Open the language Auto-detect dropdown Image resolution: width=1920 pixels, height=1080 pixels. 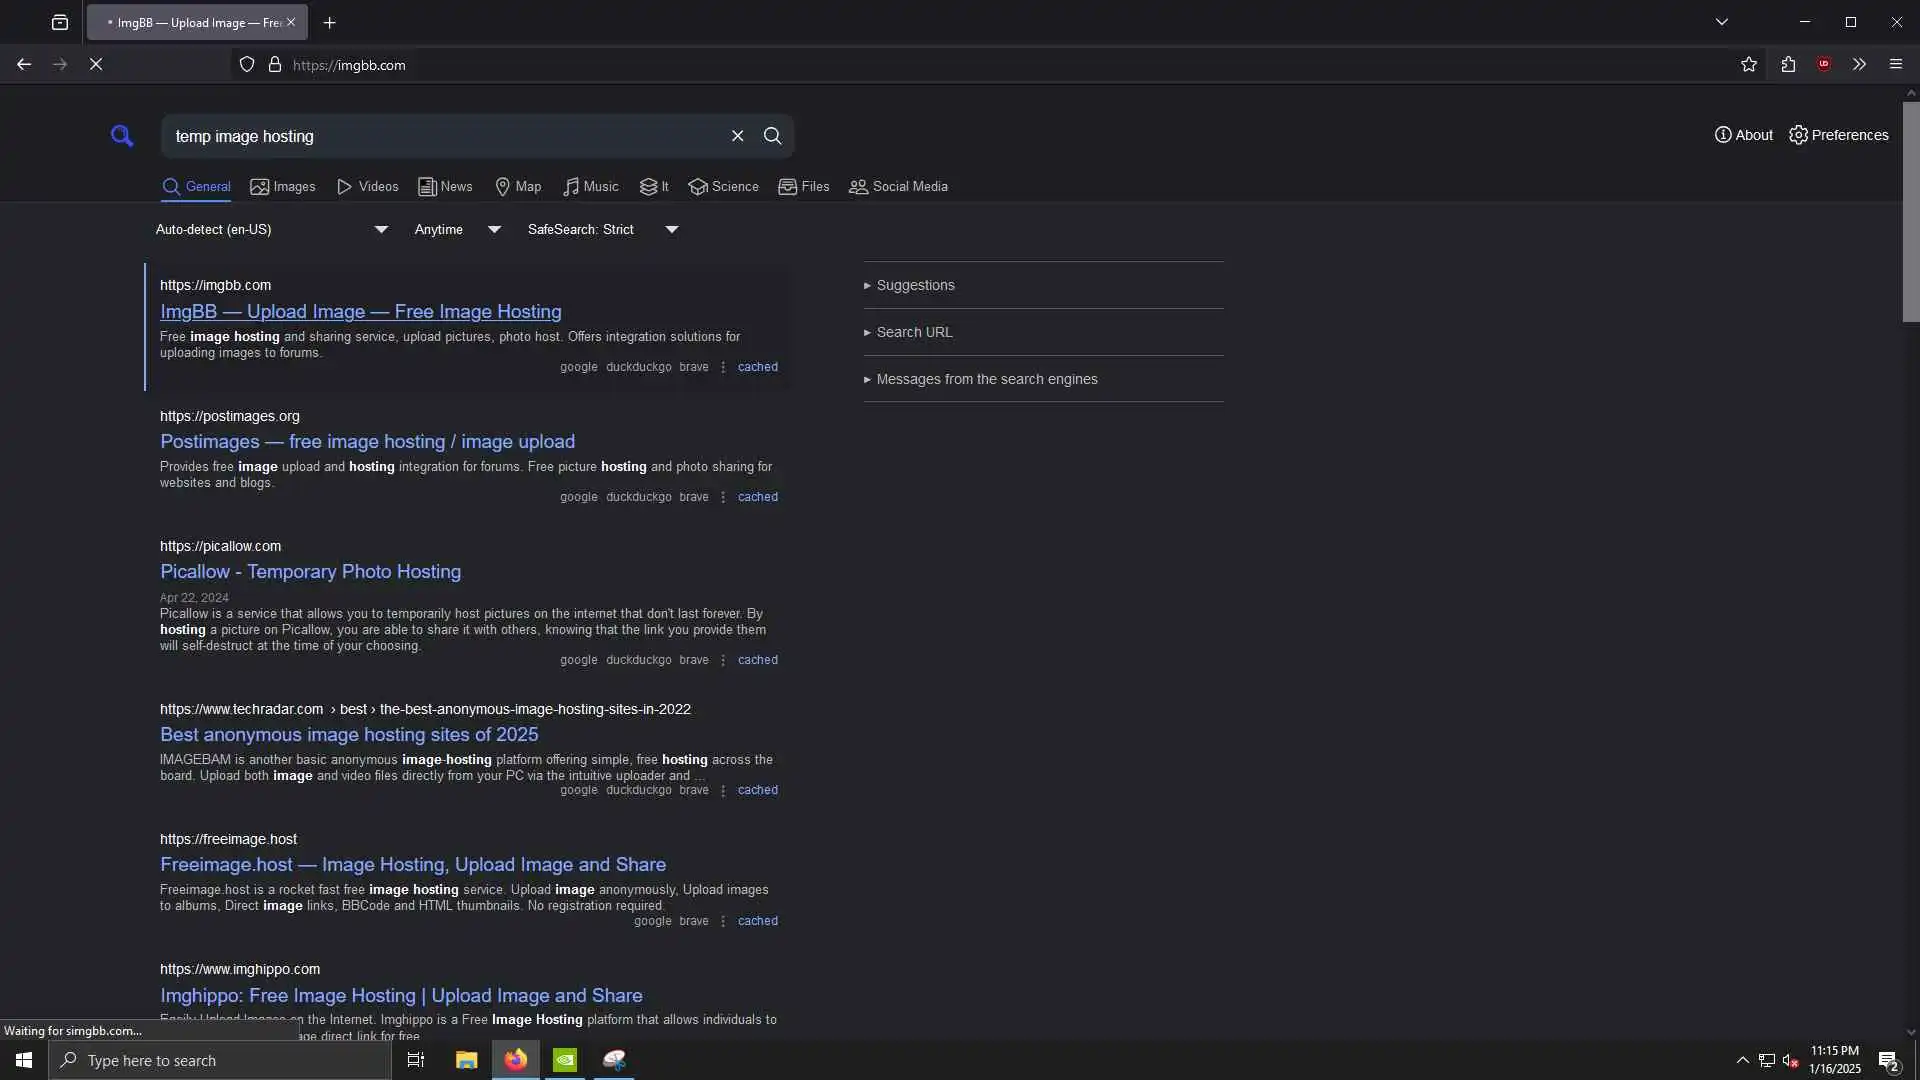(x=271, y=230)
